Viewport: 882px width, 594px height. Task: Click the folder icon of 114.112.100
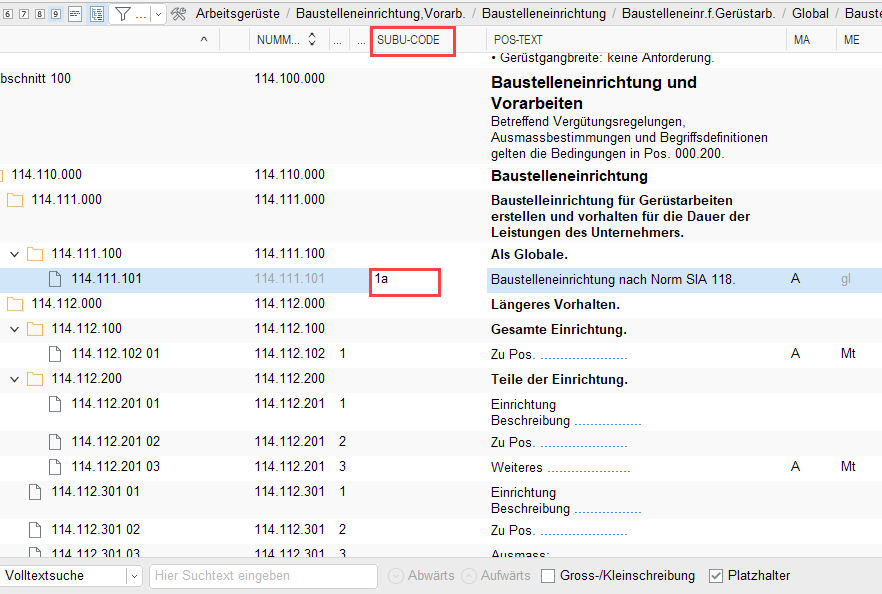(35, 329)
